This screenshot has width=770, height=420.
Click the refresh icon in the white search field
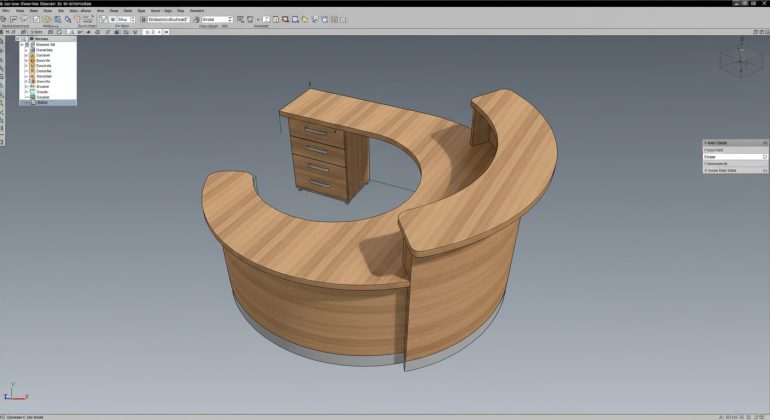(x=764, y=157)
